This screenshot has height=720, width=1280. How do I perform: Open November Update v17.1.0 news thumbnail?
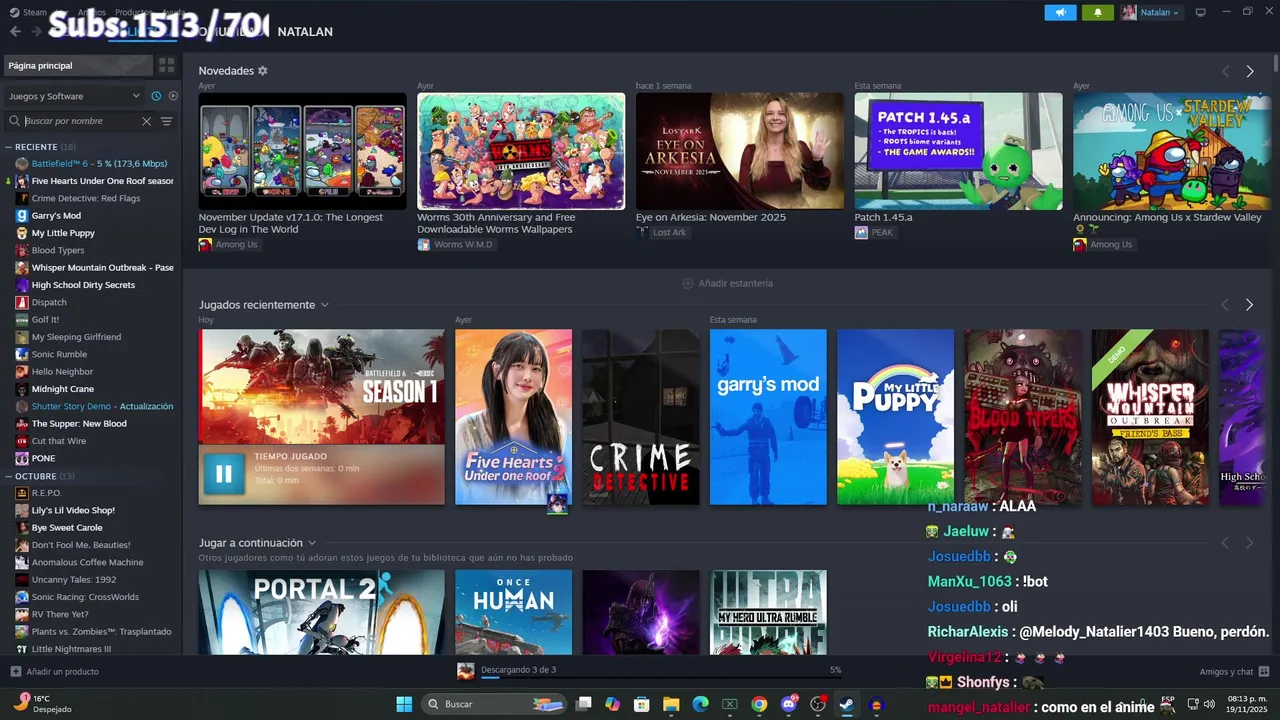pos(302,151)
